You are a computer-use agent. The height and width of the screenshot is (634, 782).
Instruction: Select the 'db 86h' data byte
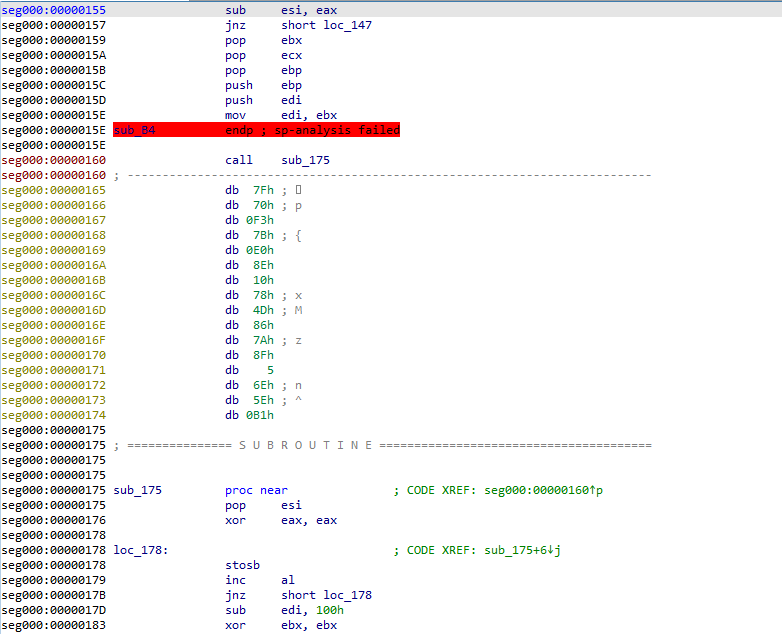pos(249,325)
